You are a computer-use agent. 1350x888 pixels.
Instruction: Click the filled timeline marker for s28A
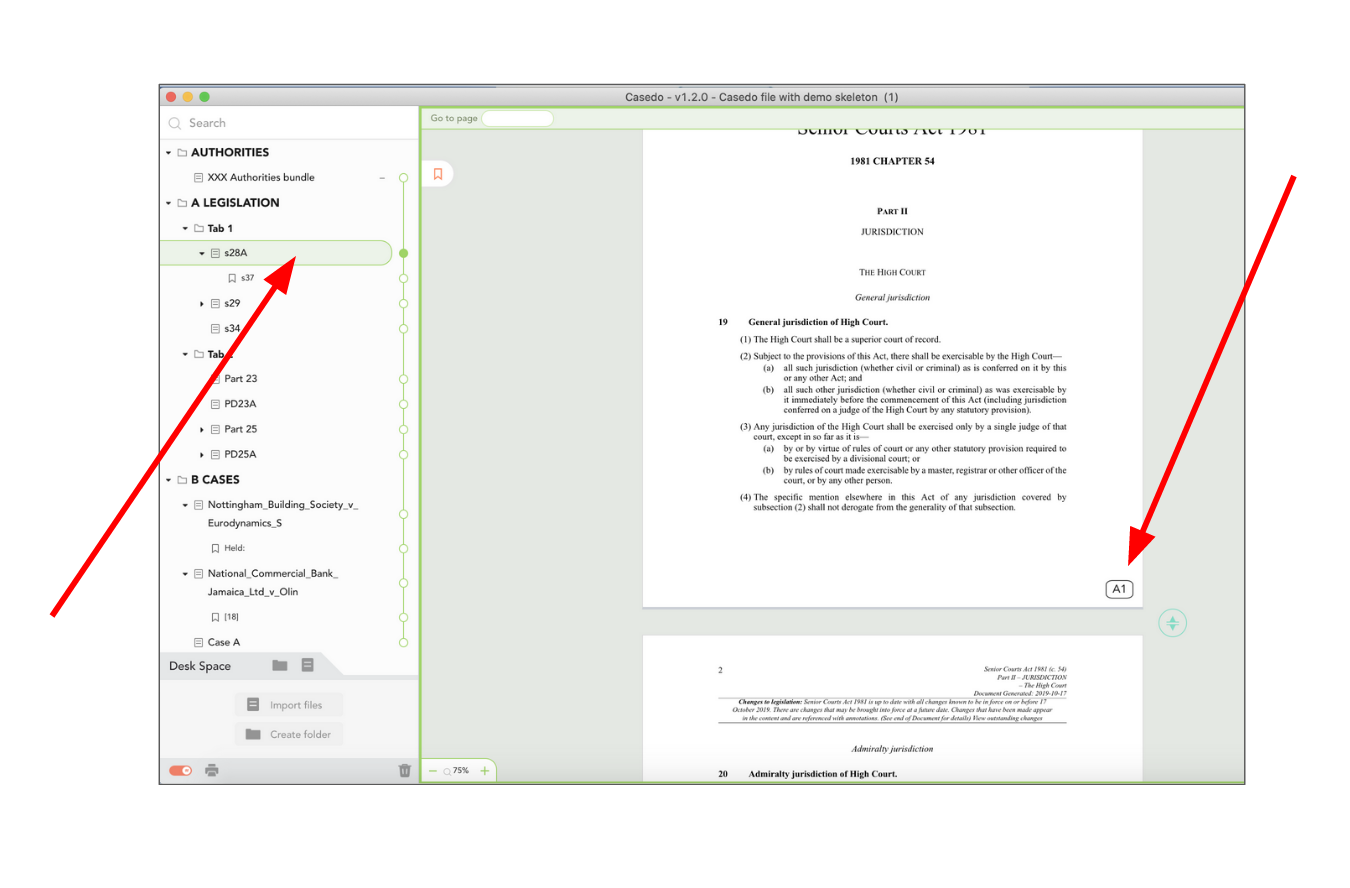coord(404,253)
